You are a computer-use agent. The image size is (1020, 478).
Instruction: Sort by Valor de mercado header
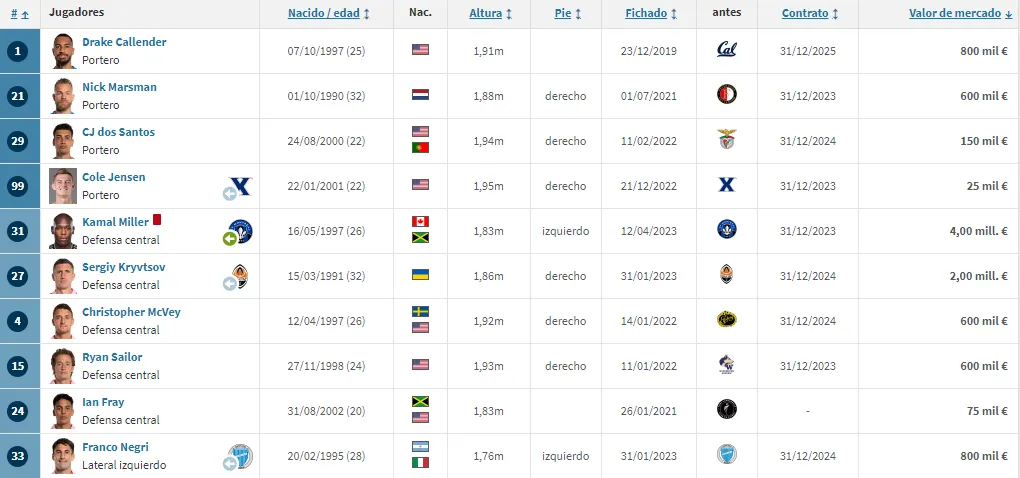pos(958,14)
